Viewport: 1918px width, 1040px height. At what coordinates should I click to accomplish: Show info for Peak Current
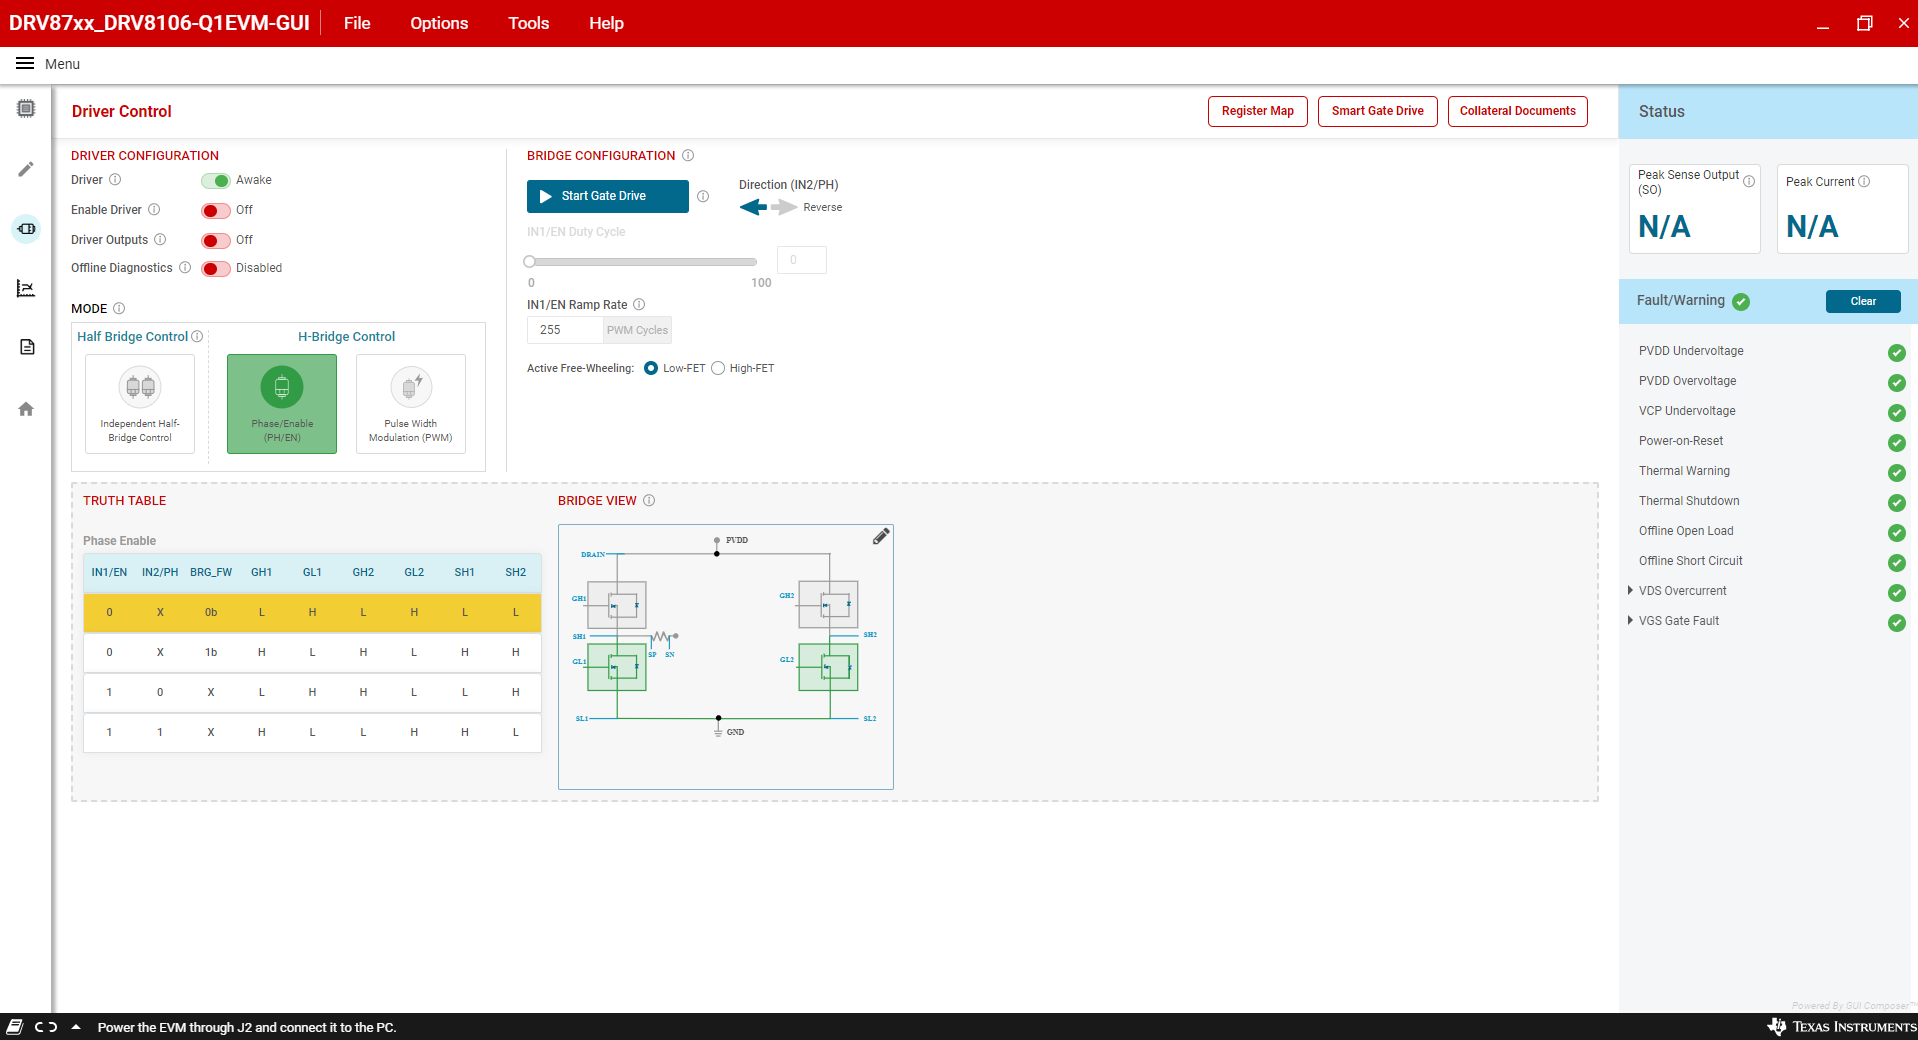(1864, 182)
